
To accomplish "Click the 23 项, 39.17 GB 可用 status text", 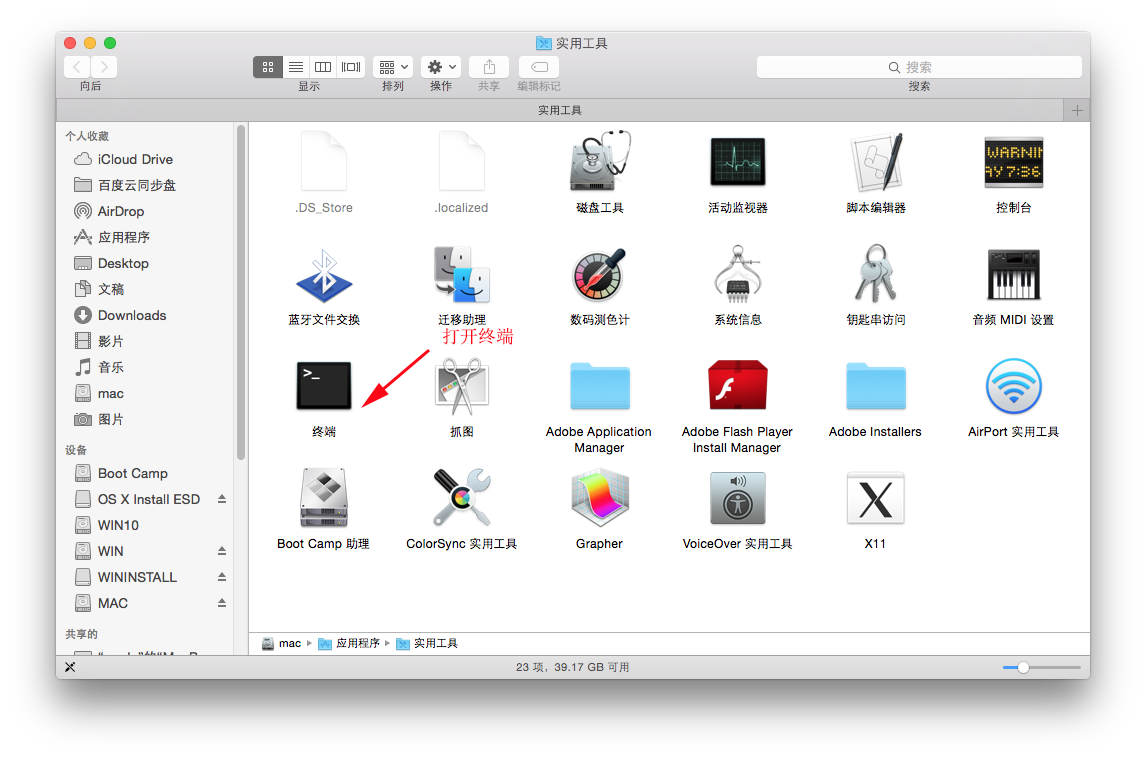I will coord(572,667).
